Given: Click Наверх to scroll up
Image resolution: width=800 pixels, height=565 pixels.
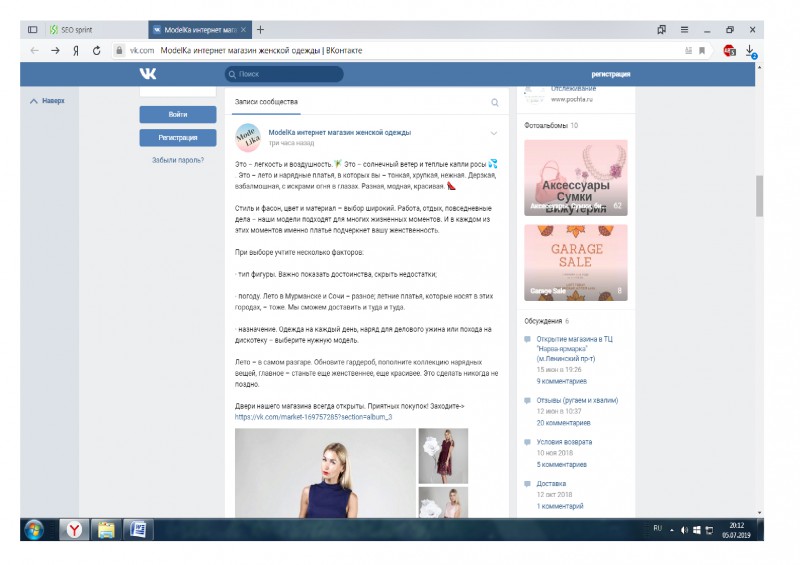Looking at the screenshot, I should (47, 101).
